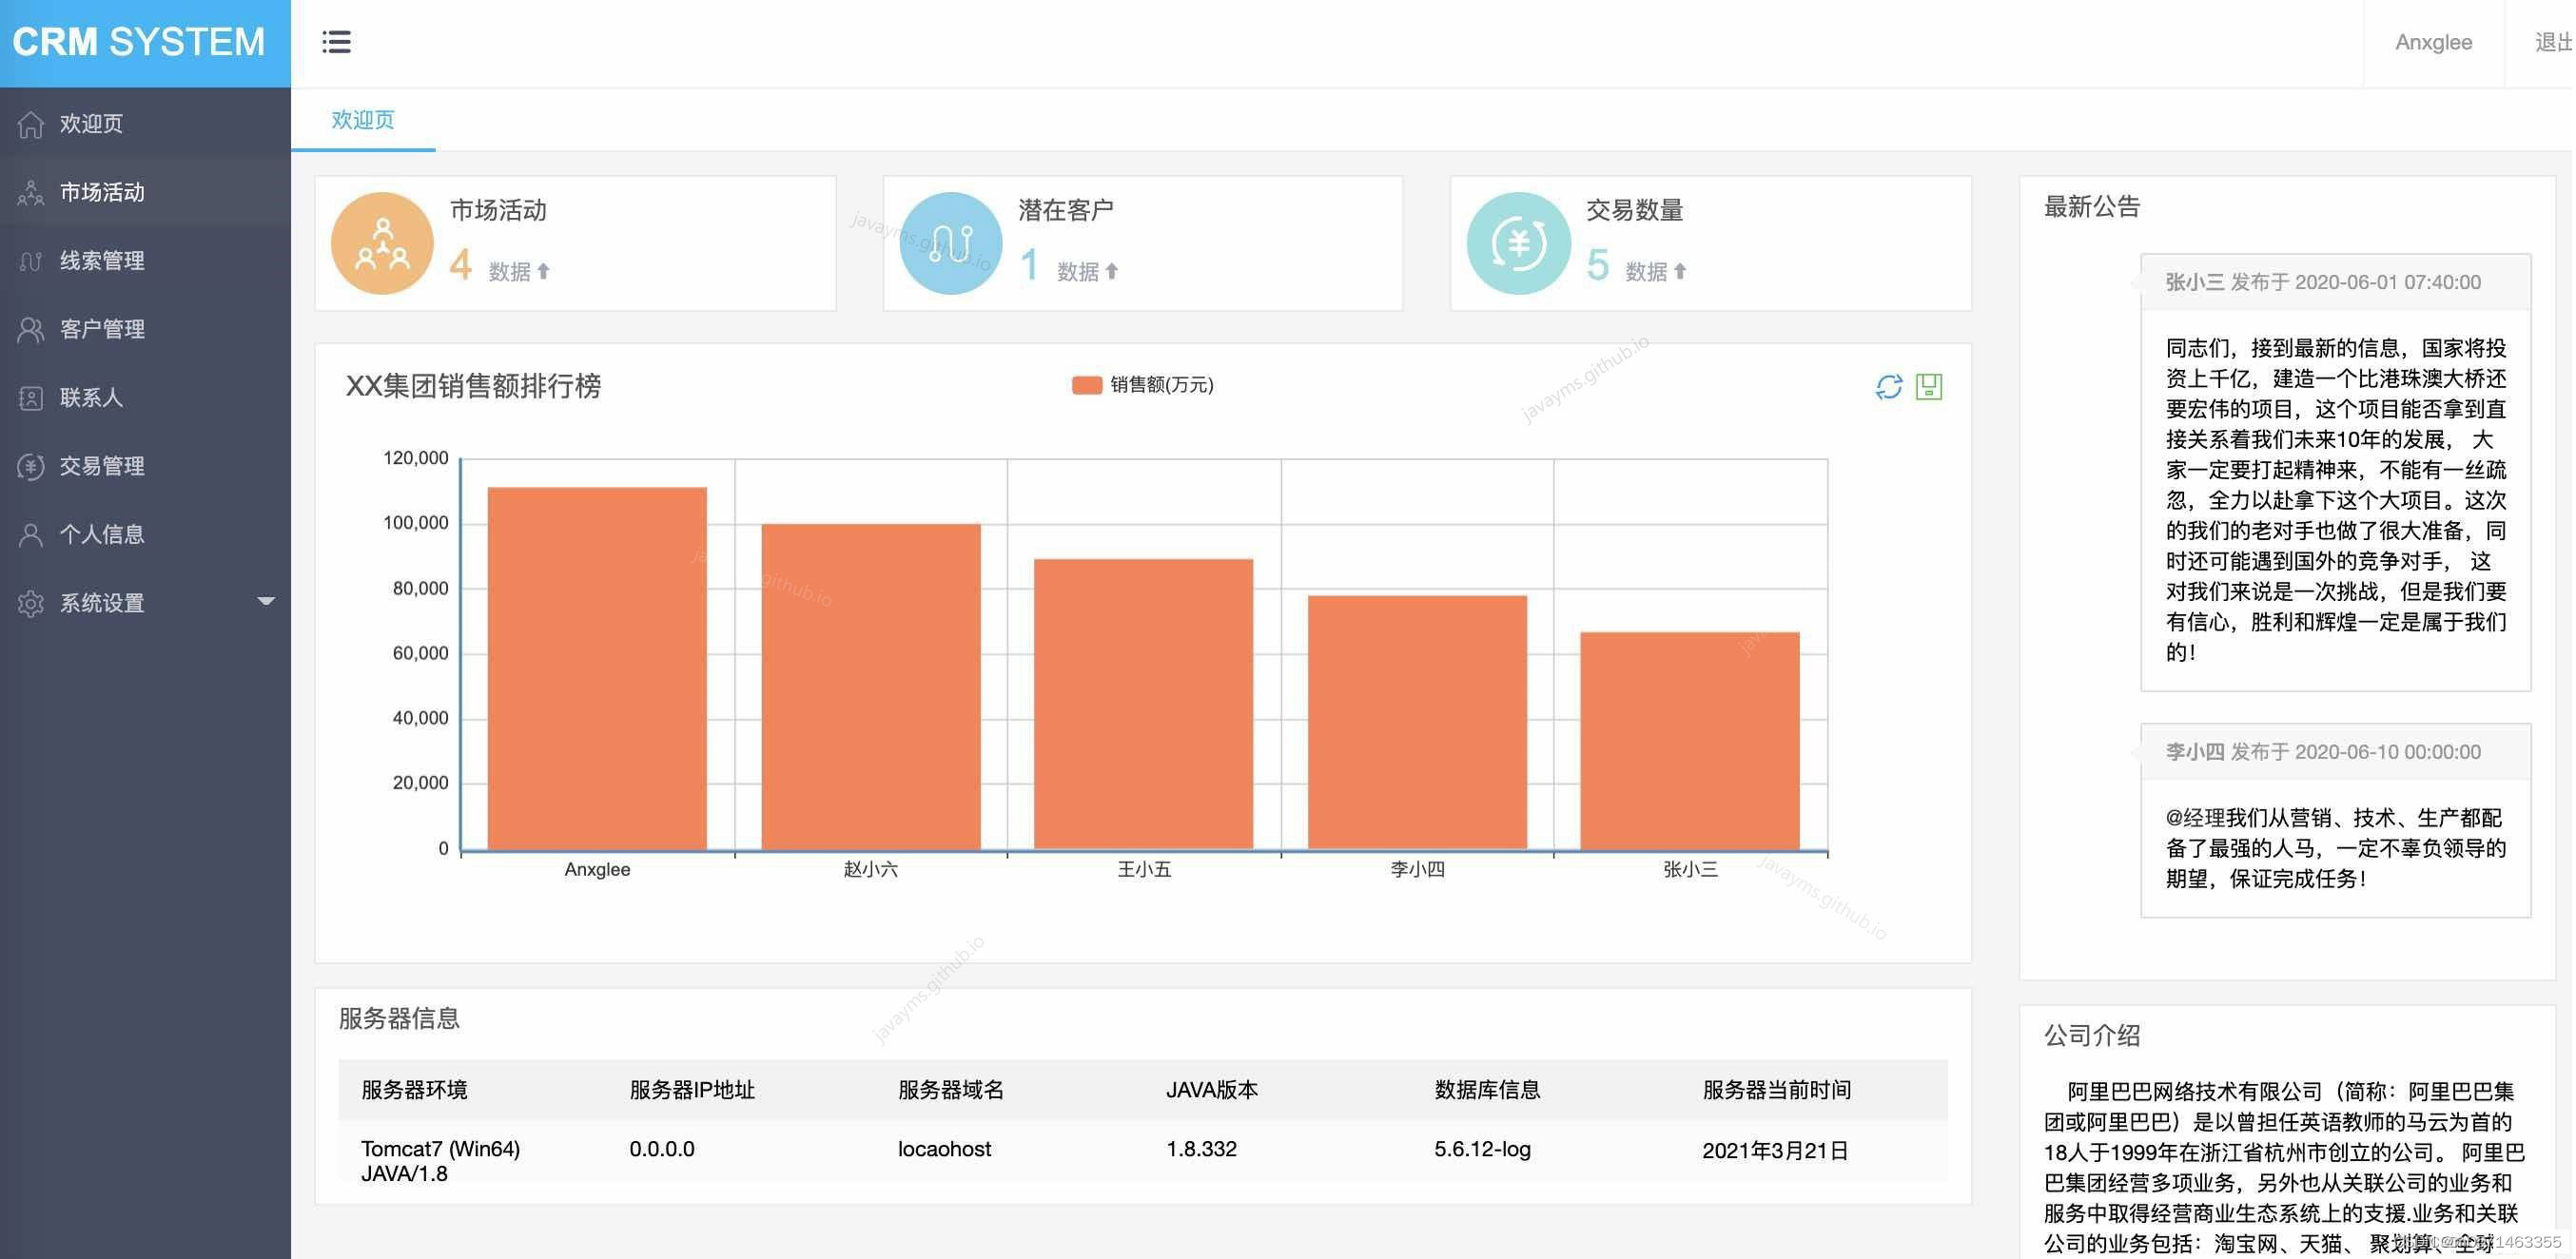This screenshot has width=2576, height=1259.
Task: Click the home icon beside 欢迎页
Action: 31,124
